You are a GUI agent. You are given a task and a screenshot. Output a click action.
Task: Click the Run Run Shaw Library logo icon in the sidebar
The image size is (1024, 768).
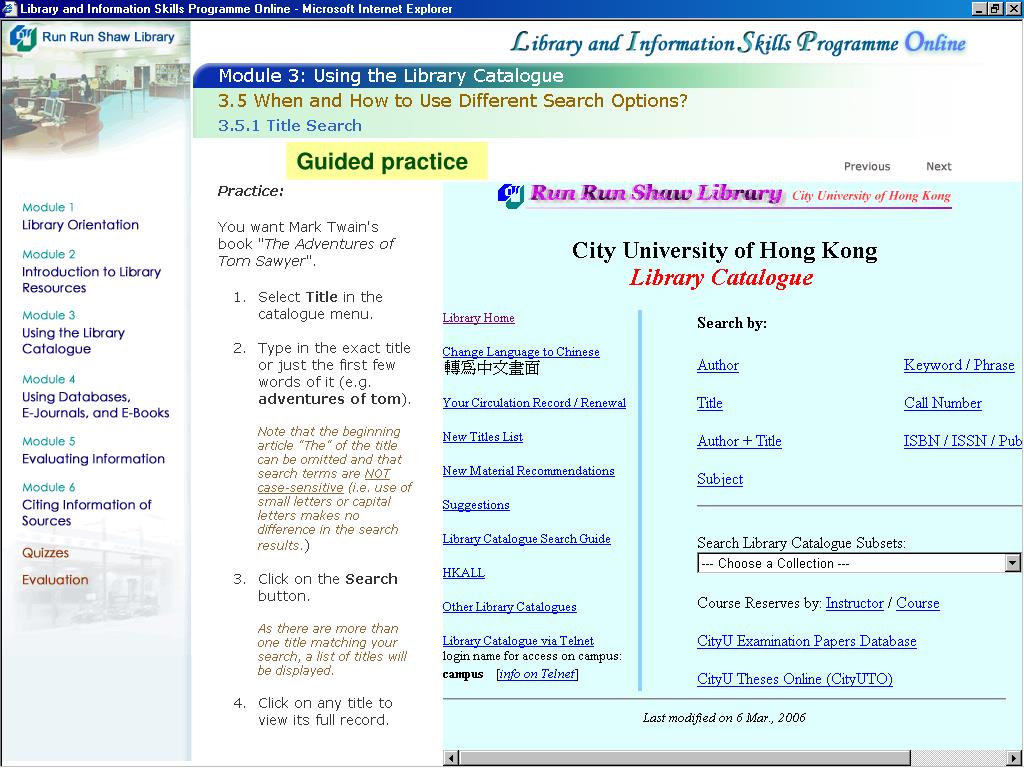[x=24, y=37]
